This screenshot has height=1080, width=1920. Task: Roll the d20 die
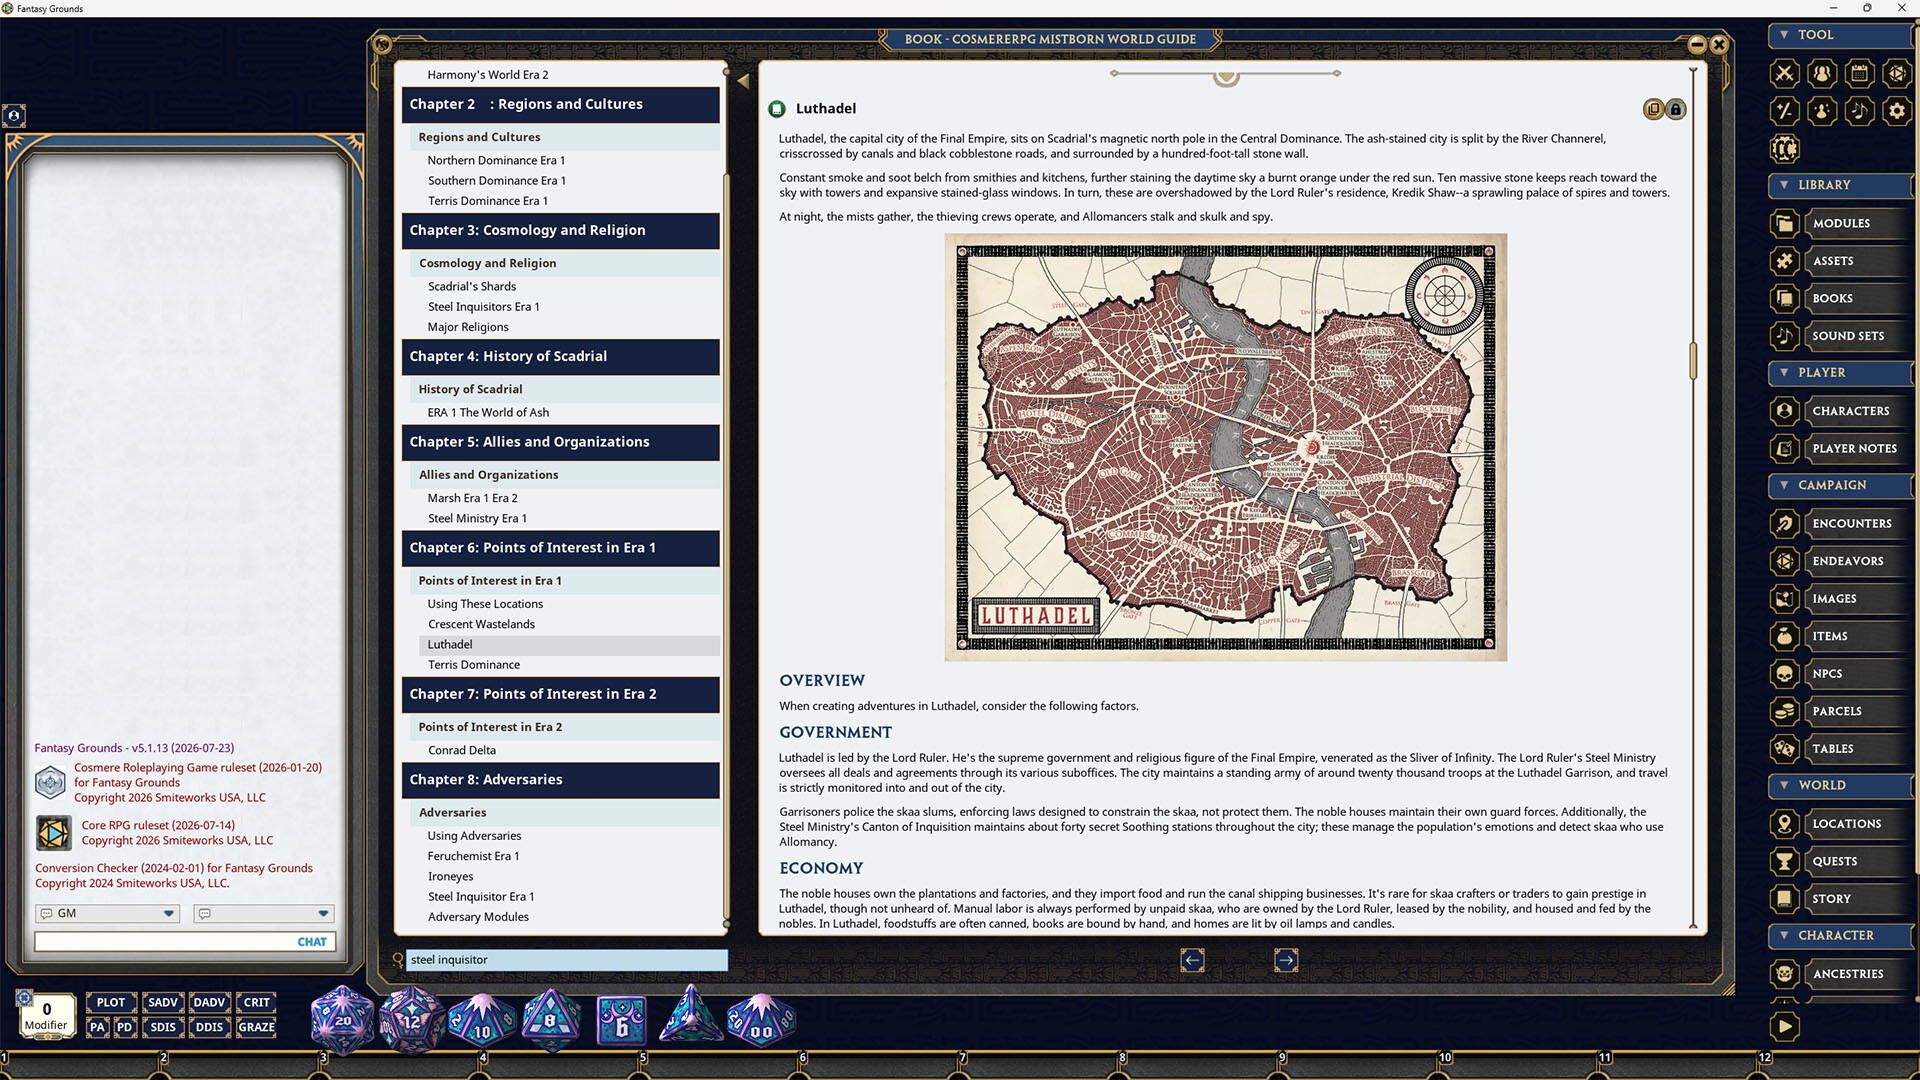pos(342,1020)
